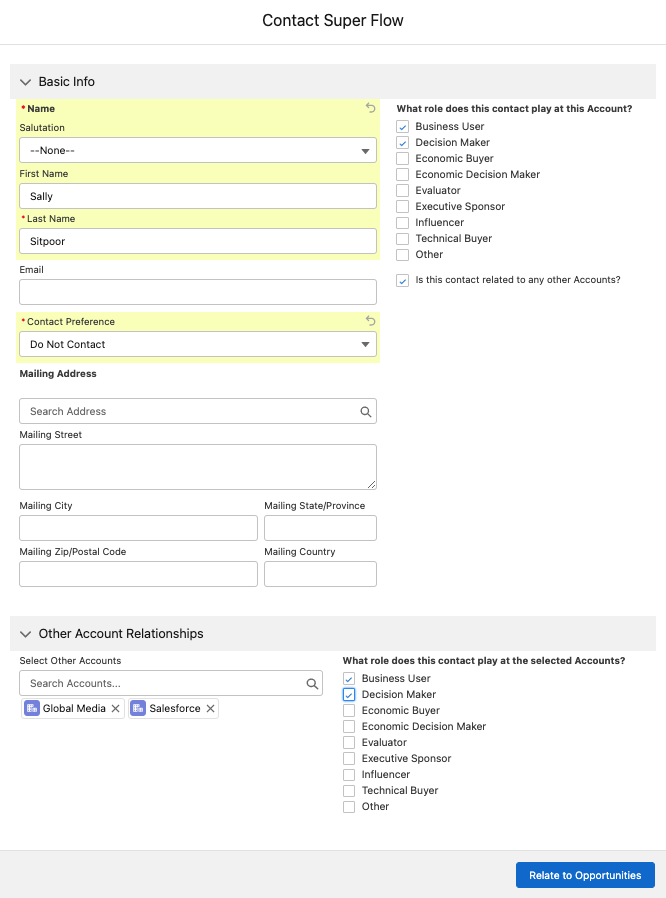The image size is (666, 898).
Task: Open the Salutation dropdown
Action: (x=196, y=150)
